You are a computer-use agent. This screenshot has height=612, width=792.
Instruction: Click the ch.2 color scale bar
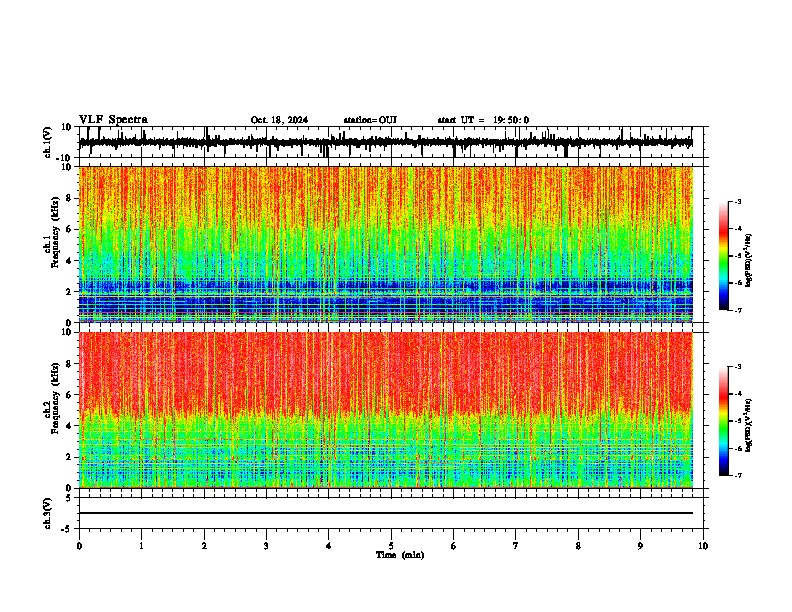coord(724,421)
